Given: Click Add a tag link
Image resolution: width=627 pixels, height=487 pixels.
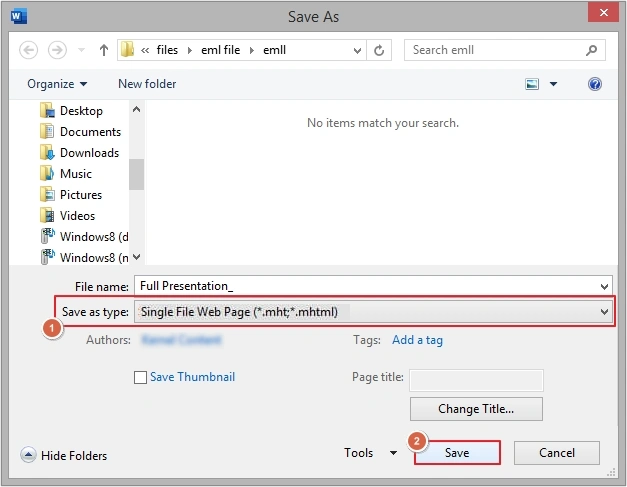Looking at the screenshot, I should 417,340.
